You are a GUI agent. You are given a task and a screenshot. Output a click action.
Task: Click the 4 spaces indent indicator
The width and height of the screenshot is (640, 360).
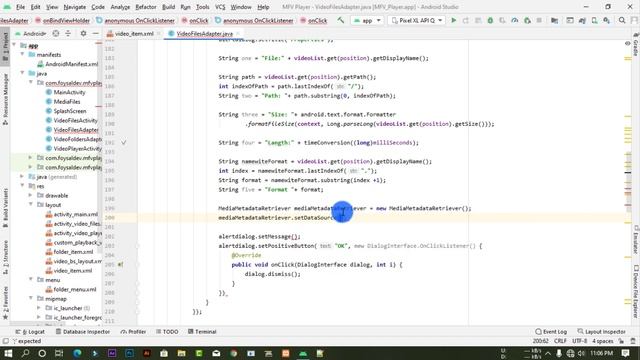[603, 341]
